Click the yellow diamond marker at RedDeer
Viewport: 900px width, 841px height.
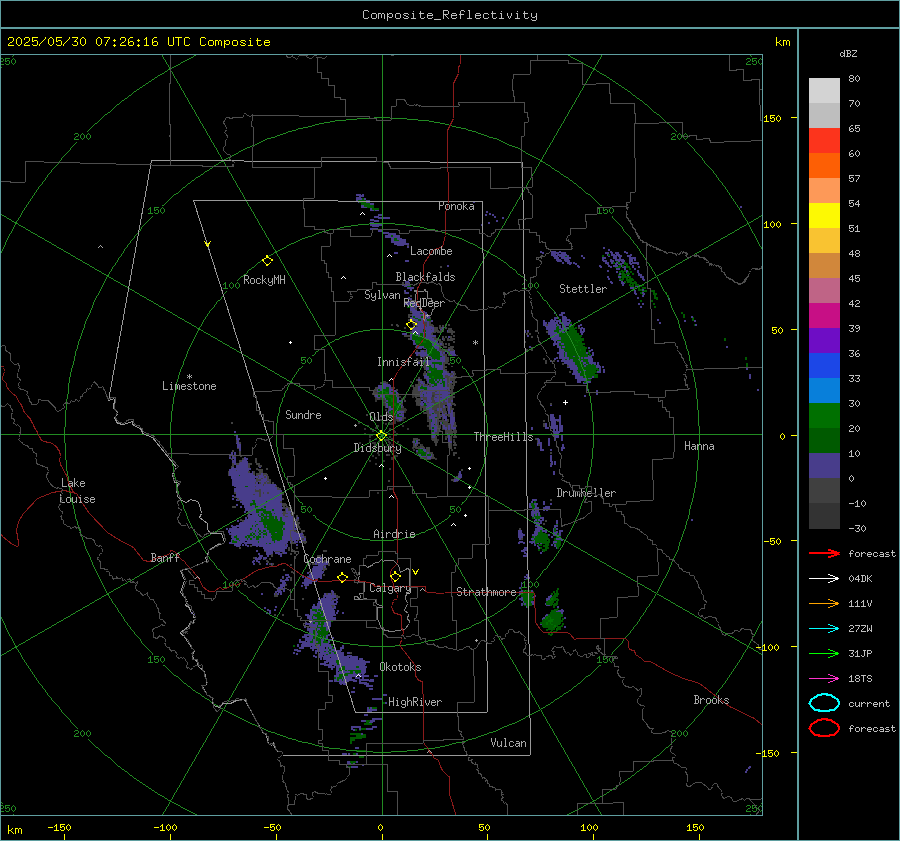click(411, 325)
